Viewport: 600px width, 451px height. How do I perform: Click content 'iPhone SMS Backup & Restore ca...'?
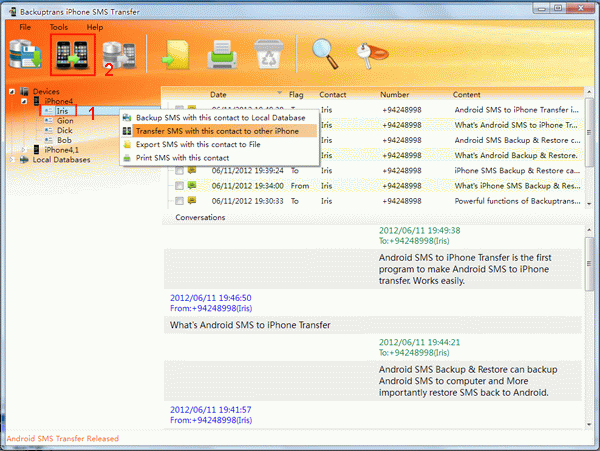tap(517, 171)
